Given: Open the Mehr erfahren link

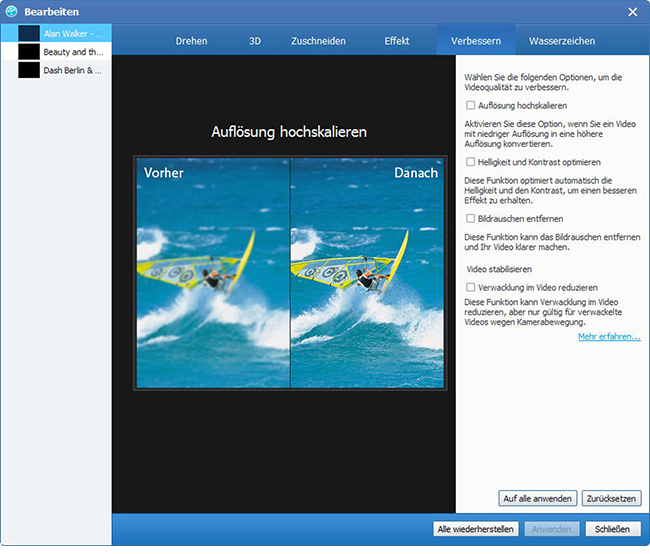Looking at the screenshot, I should pyautogui.click(x=608, y=337).
